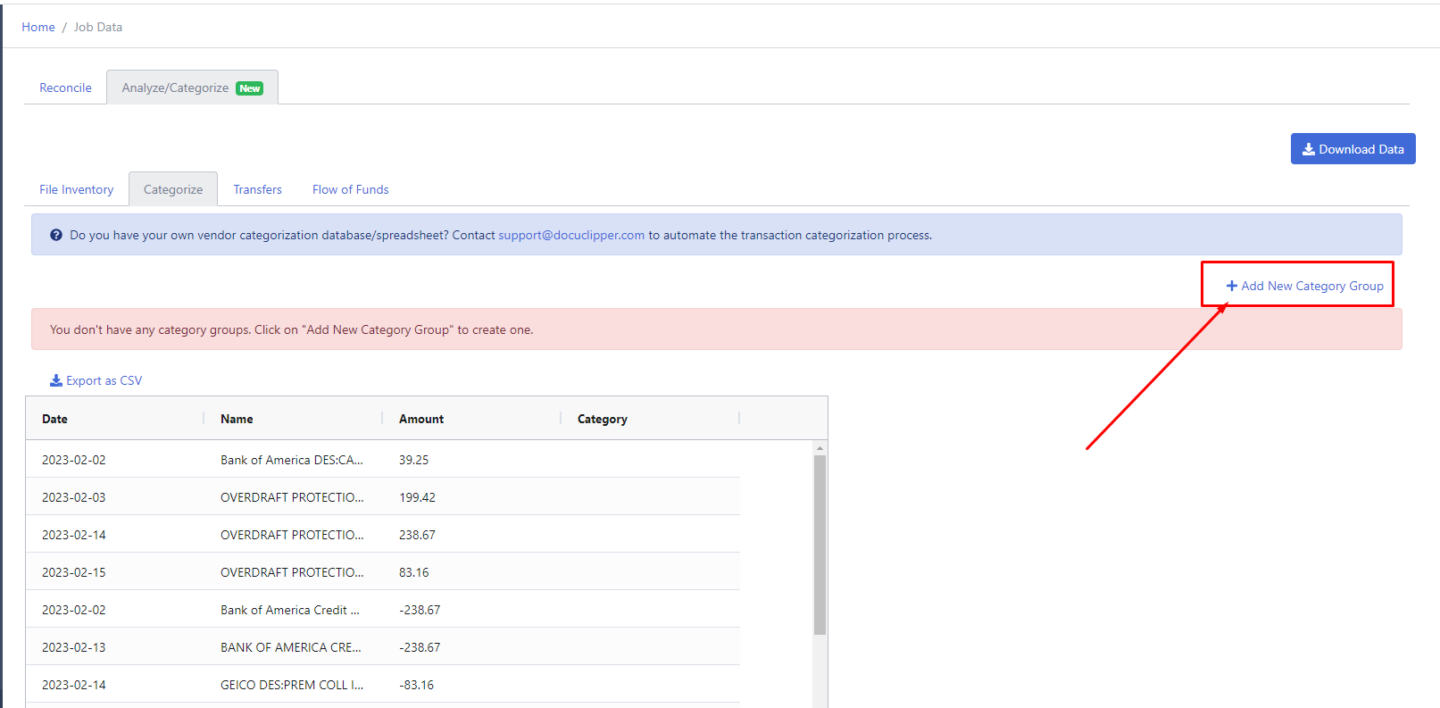Click Add New Category Group link
Image resolution: width=1440 pixels, height=708 pixels.
pyautogui.click(x=1305, y=286)
